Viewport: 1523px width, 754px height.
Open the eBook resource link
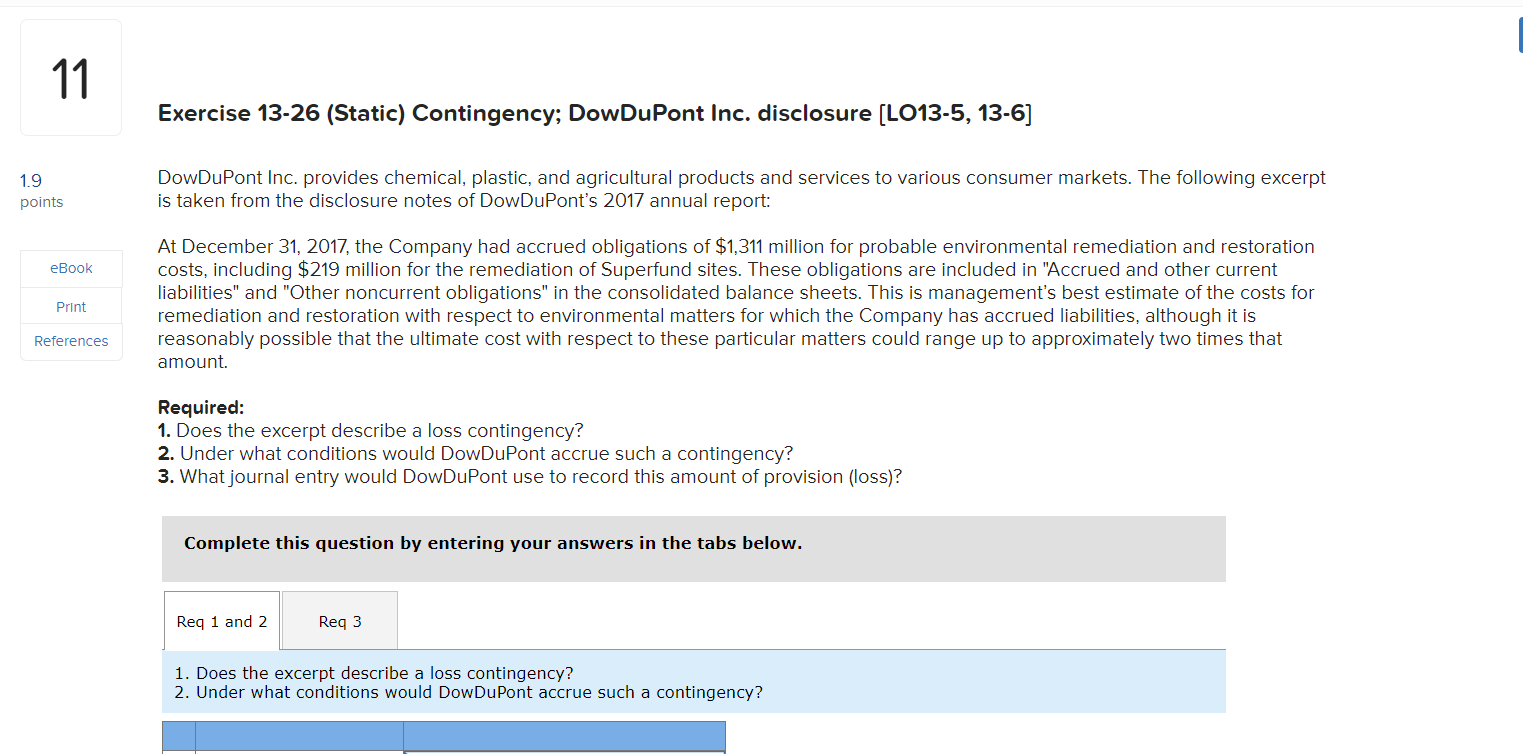point(70,268)
